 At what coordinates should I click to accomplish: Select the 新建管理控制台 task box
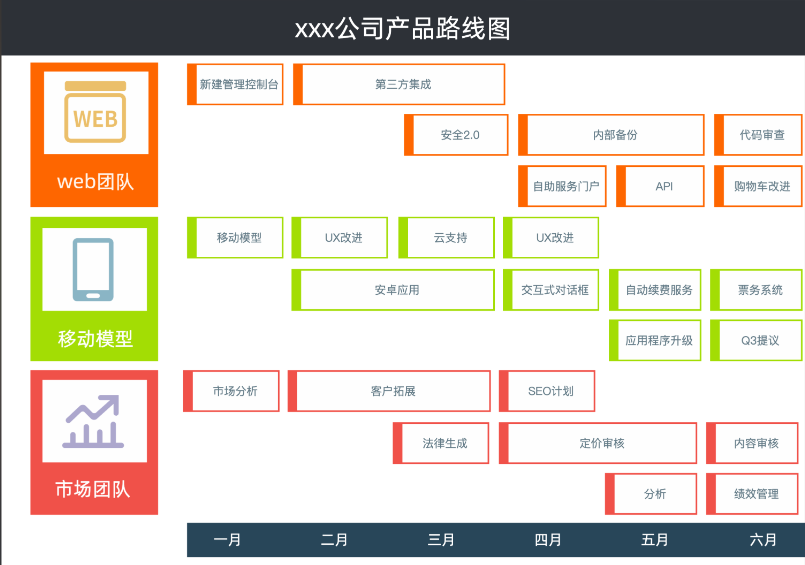tap(235, 84)
